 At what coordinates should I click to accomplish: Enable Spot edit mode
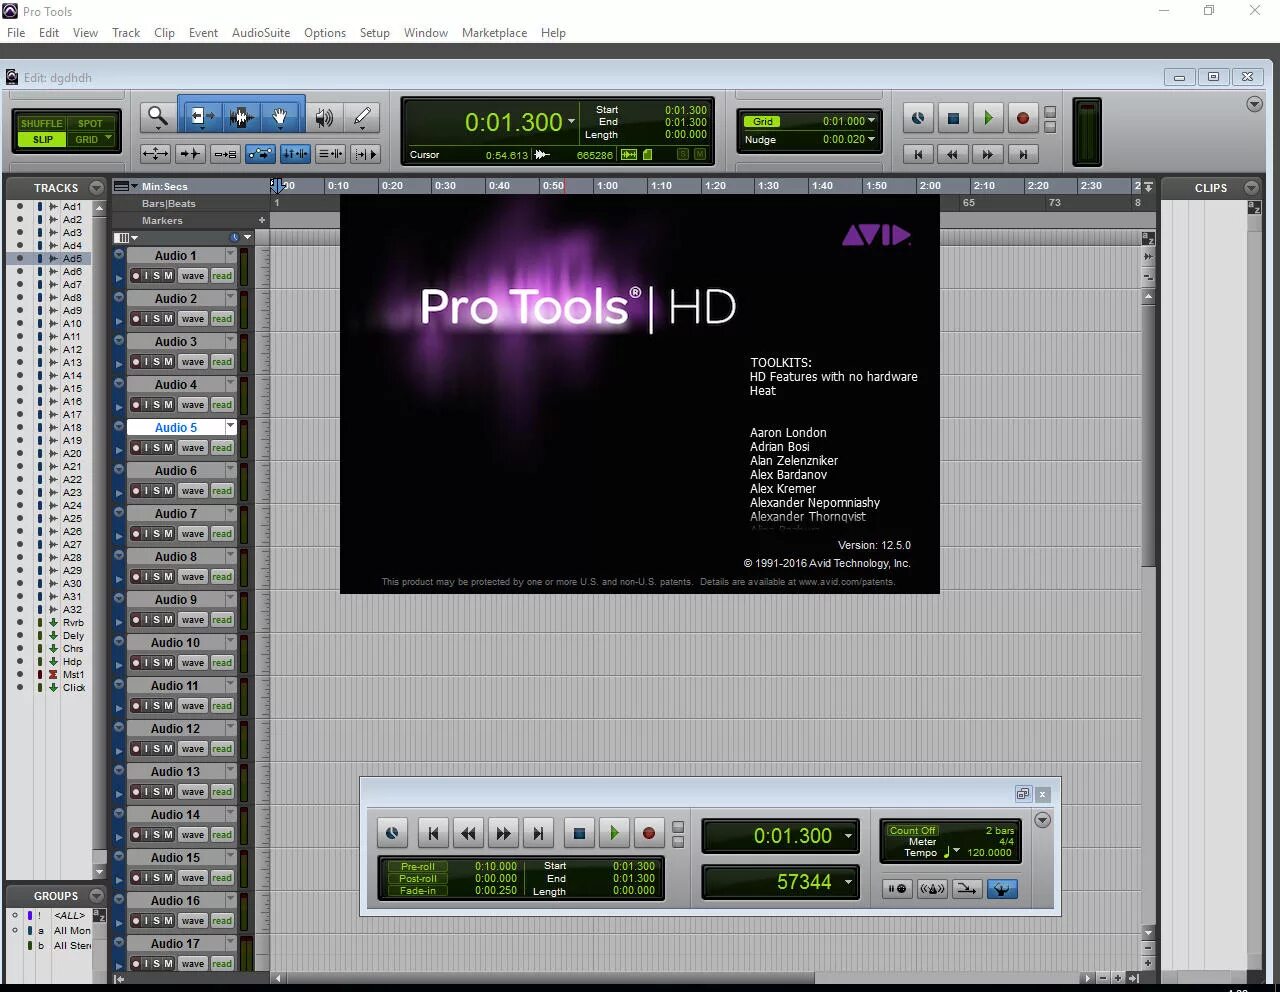click(x=91, y=123)
